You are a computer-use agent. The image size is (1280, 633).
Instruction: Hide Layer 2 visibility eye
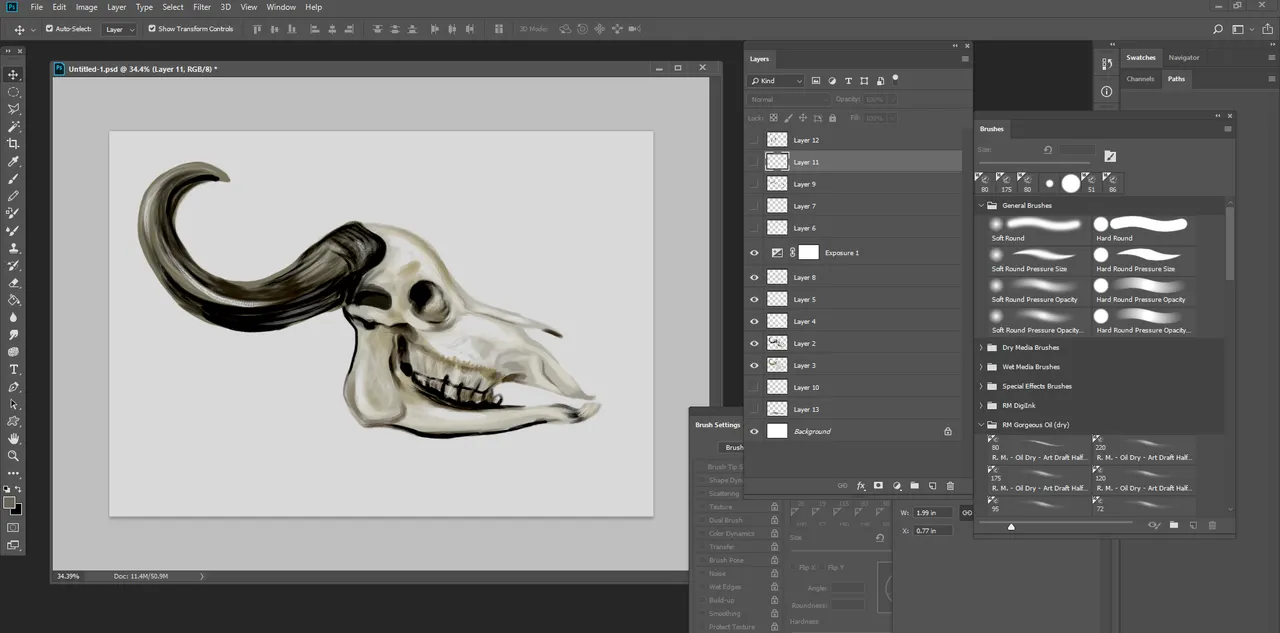coord(755,343)
